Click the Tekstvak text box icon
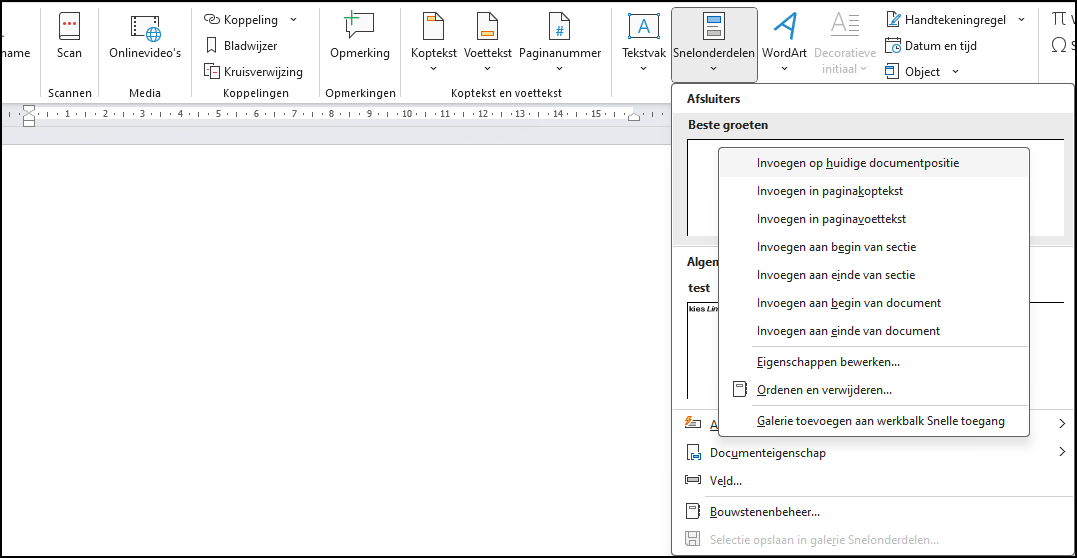1077x558 pixels. pyautogui.click(x=644, y=26)
